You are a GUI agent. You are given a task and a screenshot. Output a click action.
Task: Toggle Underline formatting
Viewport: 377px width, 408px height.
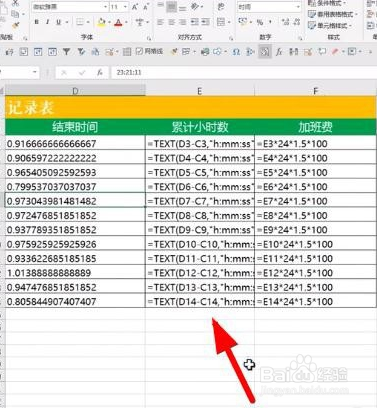59,22
